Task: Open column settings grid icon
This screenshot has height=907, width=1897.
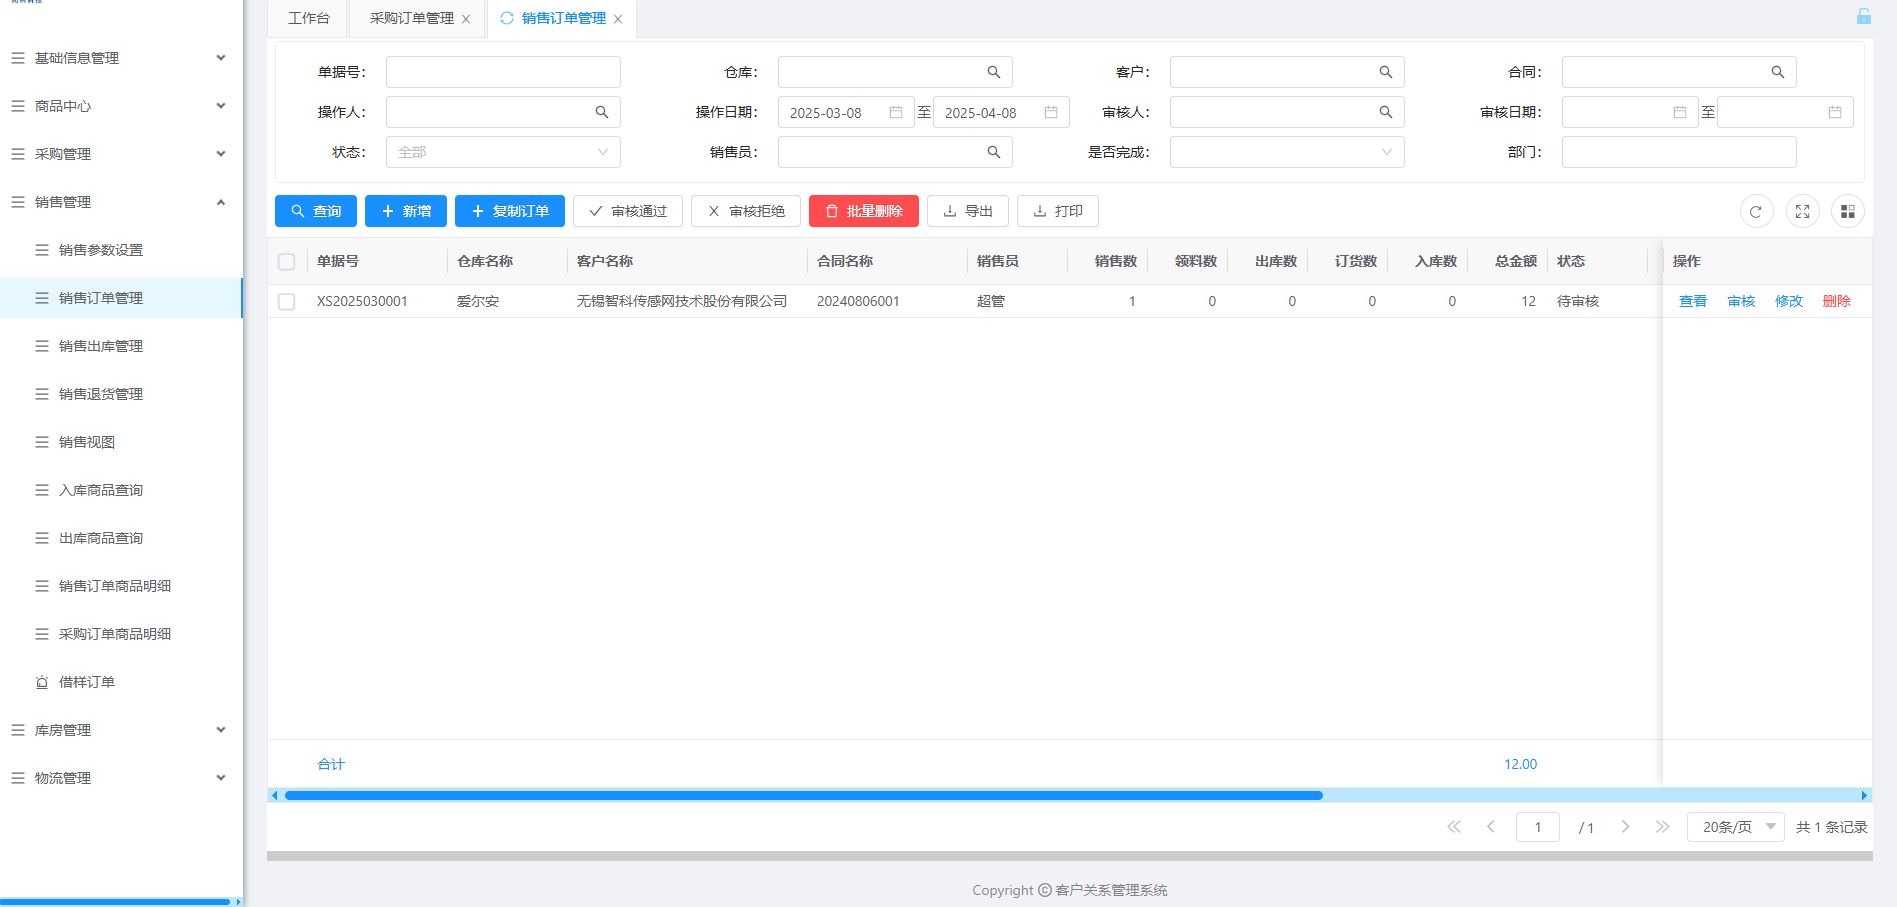Action: 1848,212
